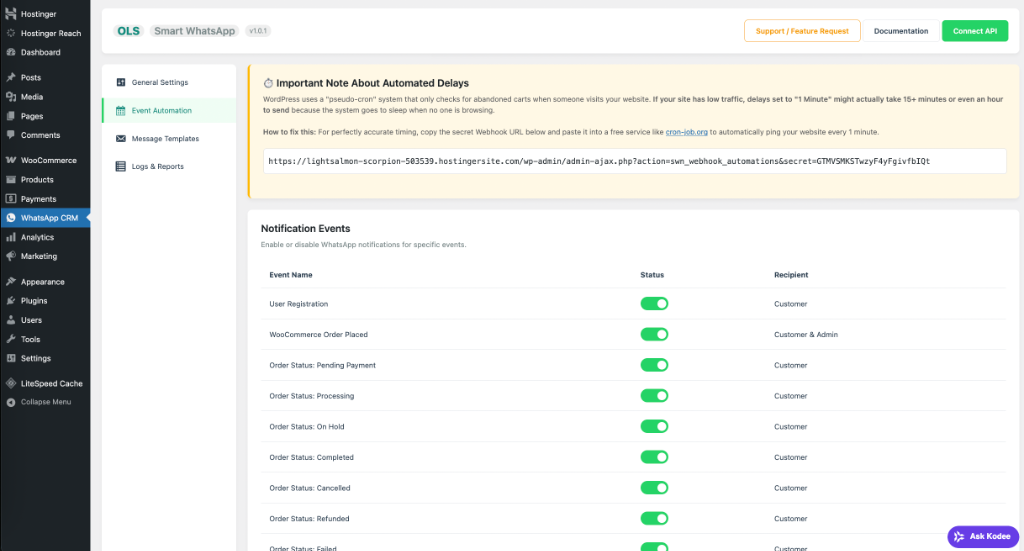The image size is (1024, 551).
Task: Click Important Note About Automated Delays heading
Action: 372,83
